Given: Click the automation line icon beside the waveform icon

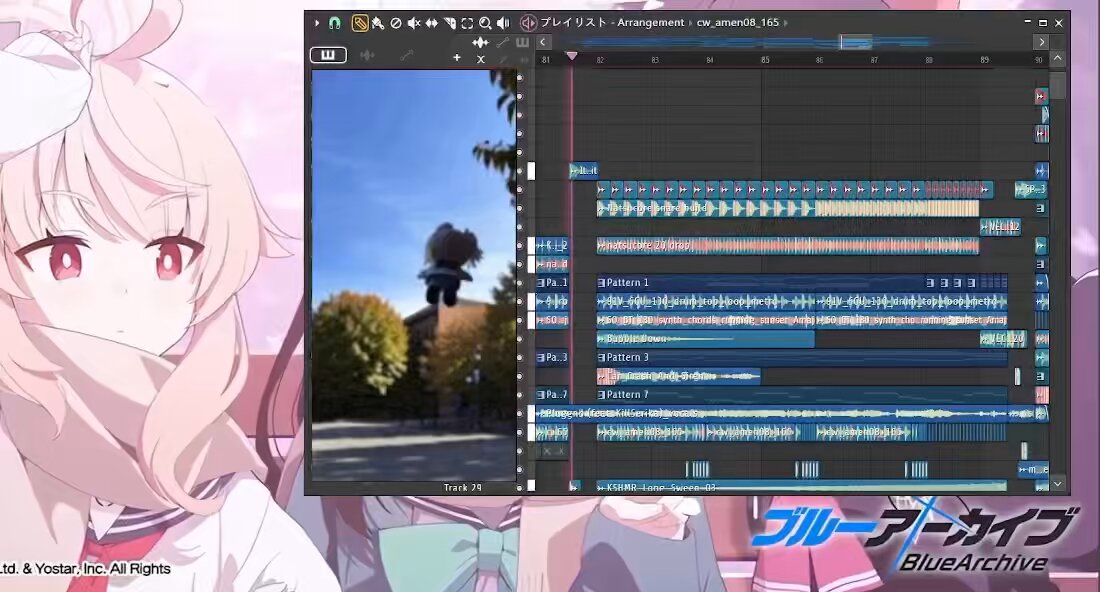Looking at the screenshot, I should point(502,43).
